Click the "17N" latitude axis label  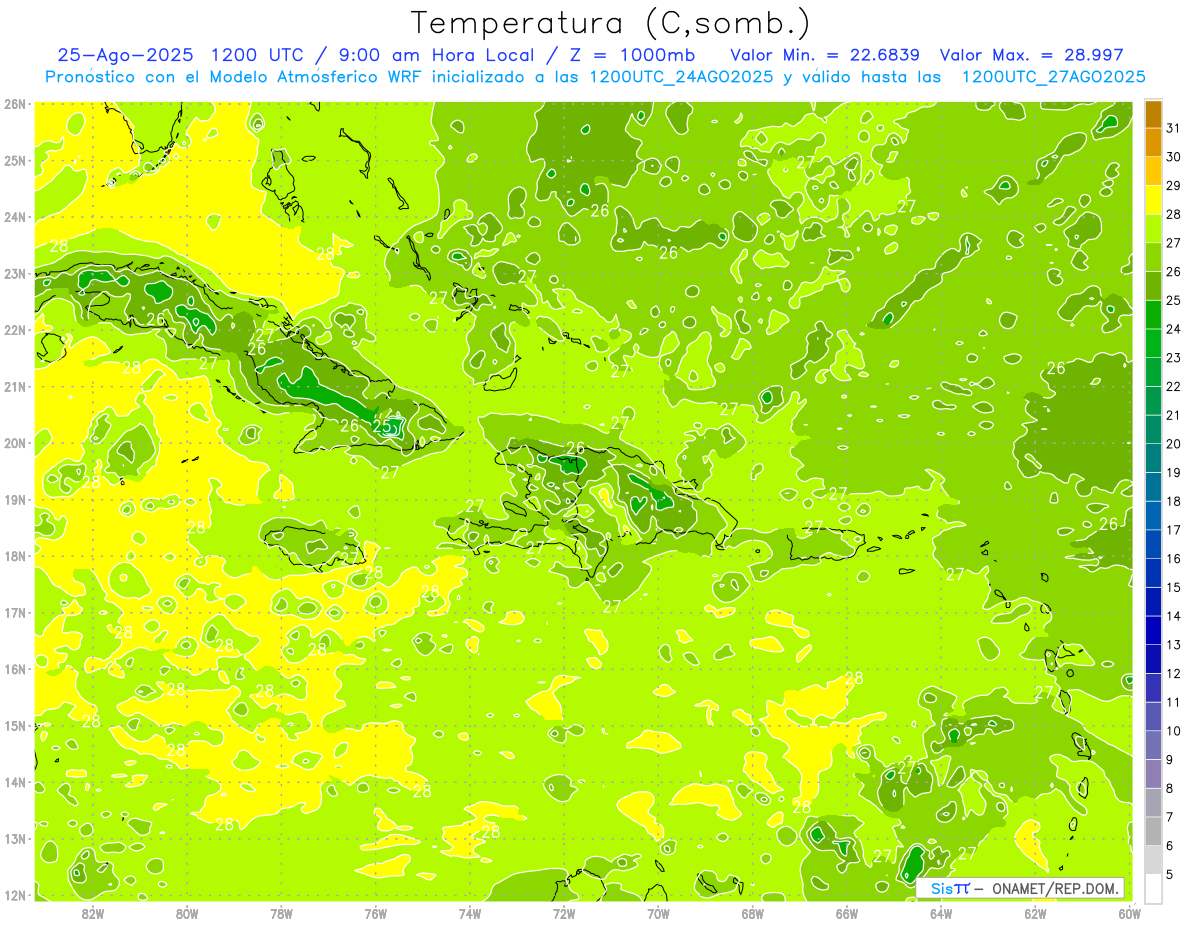point(15,612)
